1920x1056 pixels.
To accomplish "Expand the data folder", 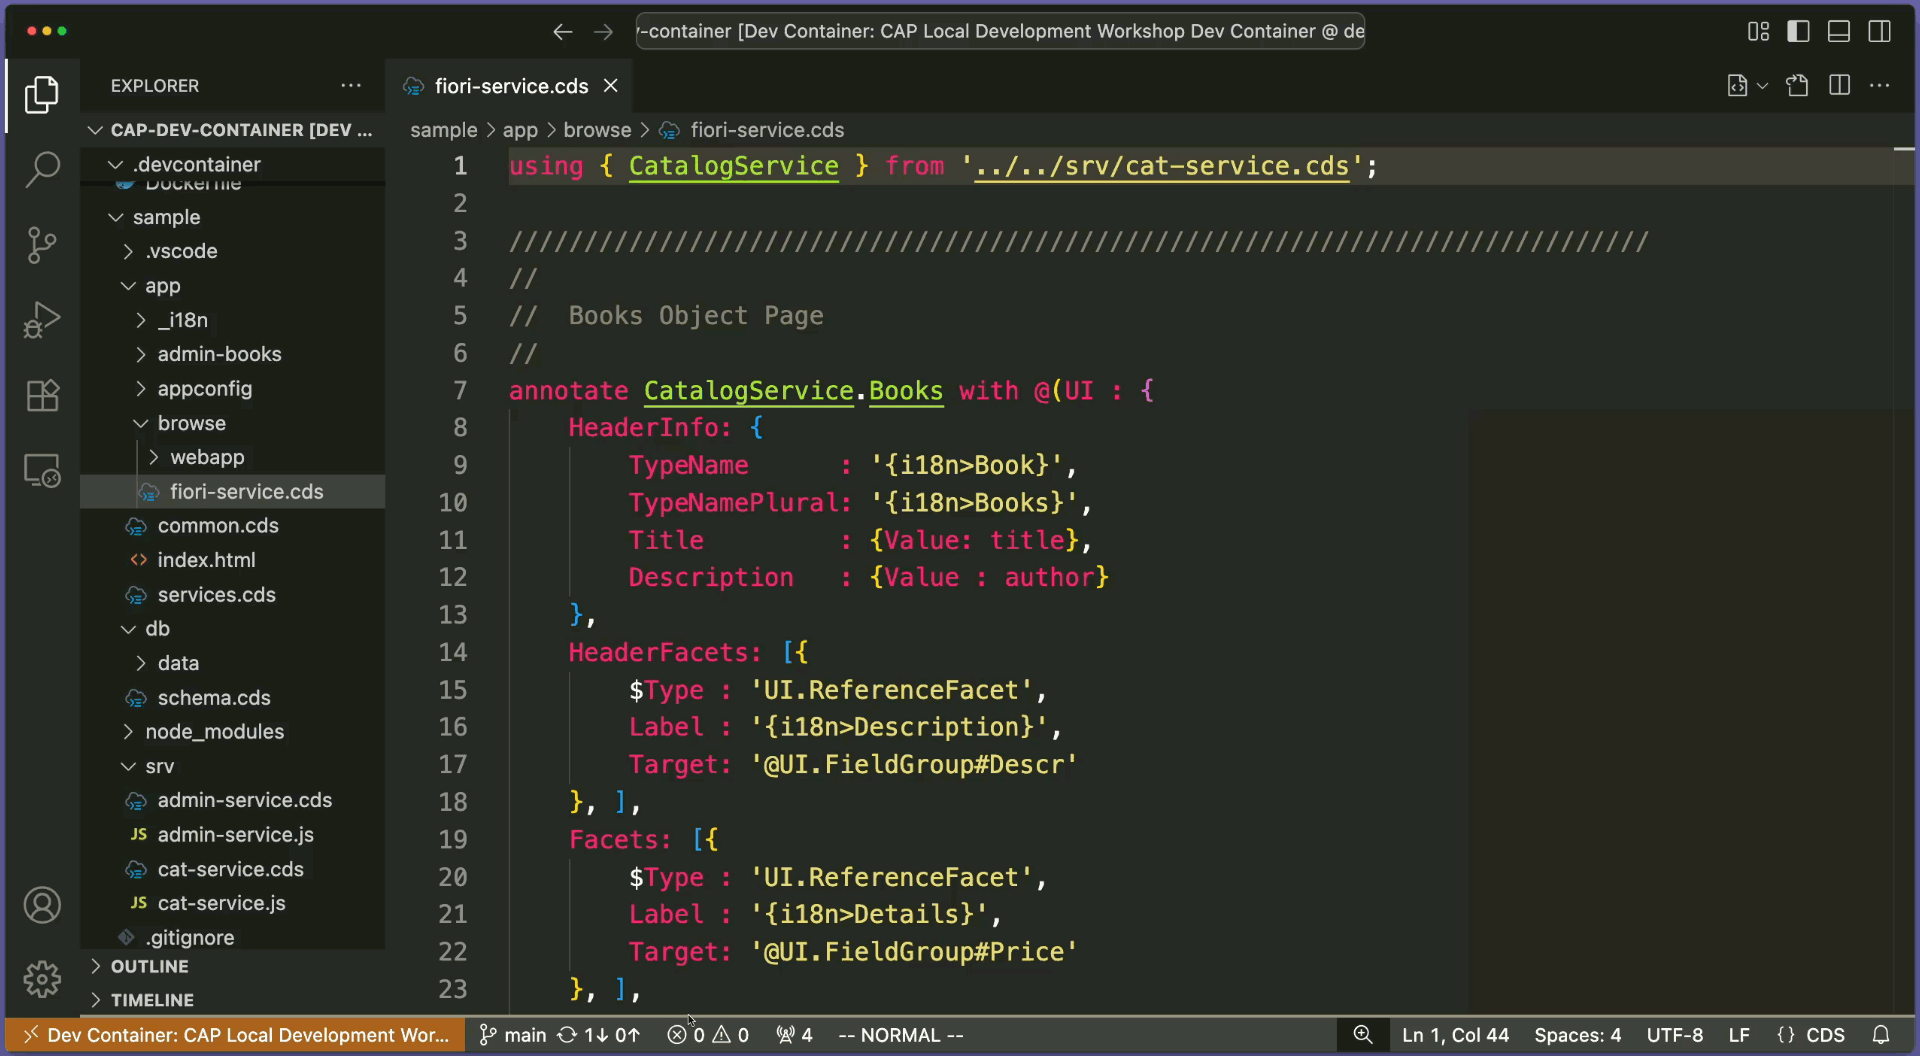I will (x=232, y=663).
